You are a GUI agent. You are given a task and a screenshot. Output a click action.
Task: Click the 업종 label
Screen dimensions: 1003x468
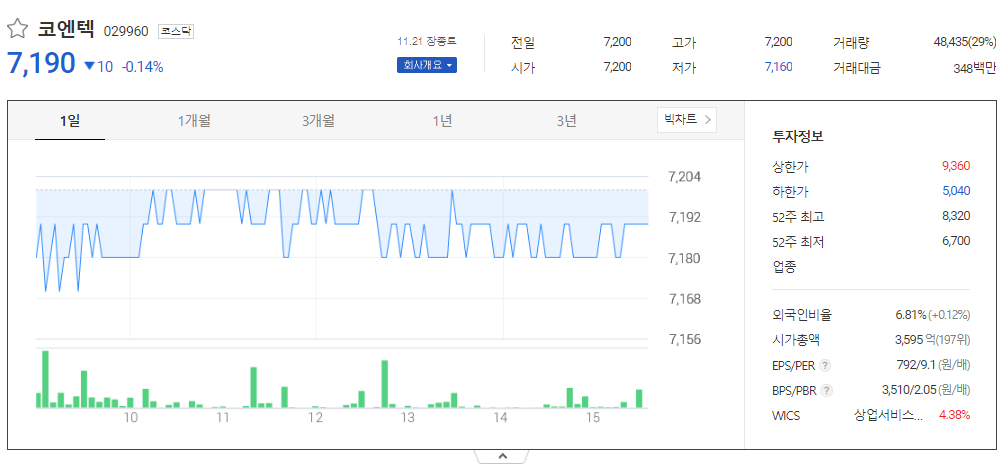click(785, 267)
